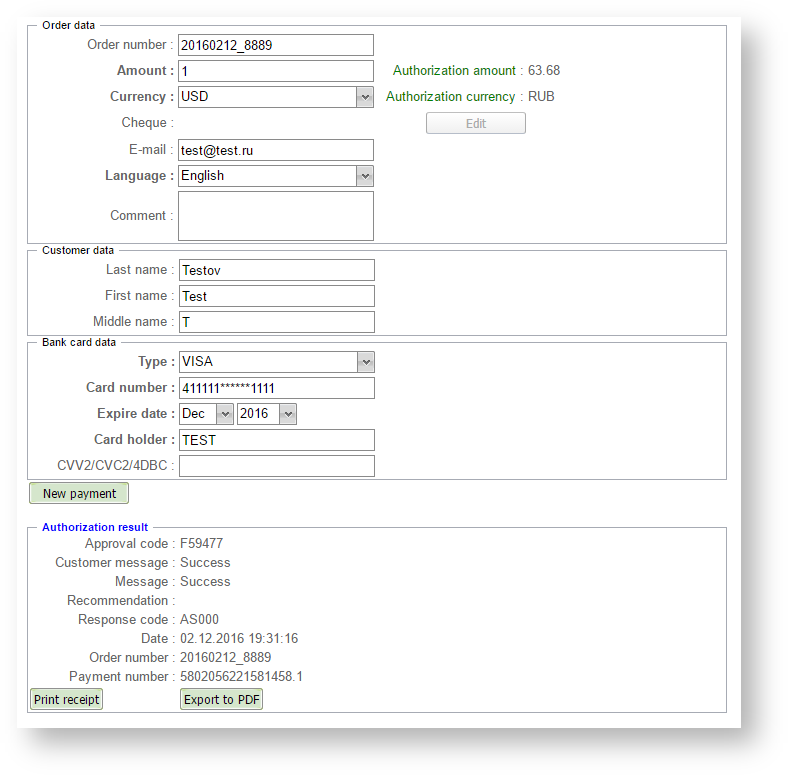
Task: Click the Last name field with Testov
Action: 277,270
